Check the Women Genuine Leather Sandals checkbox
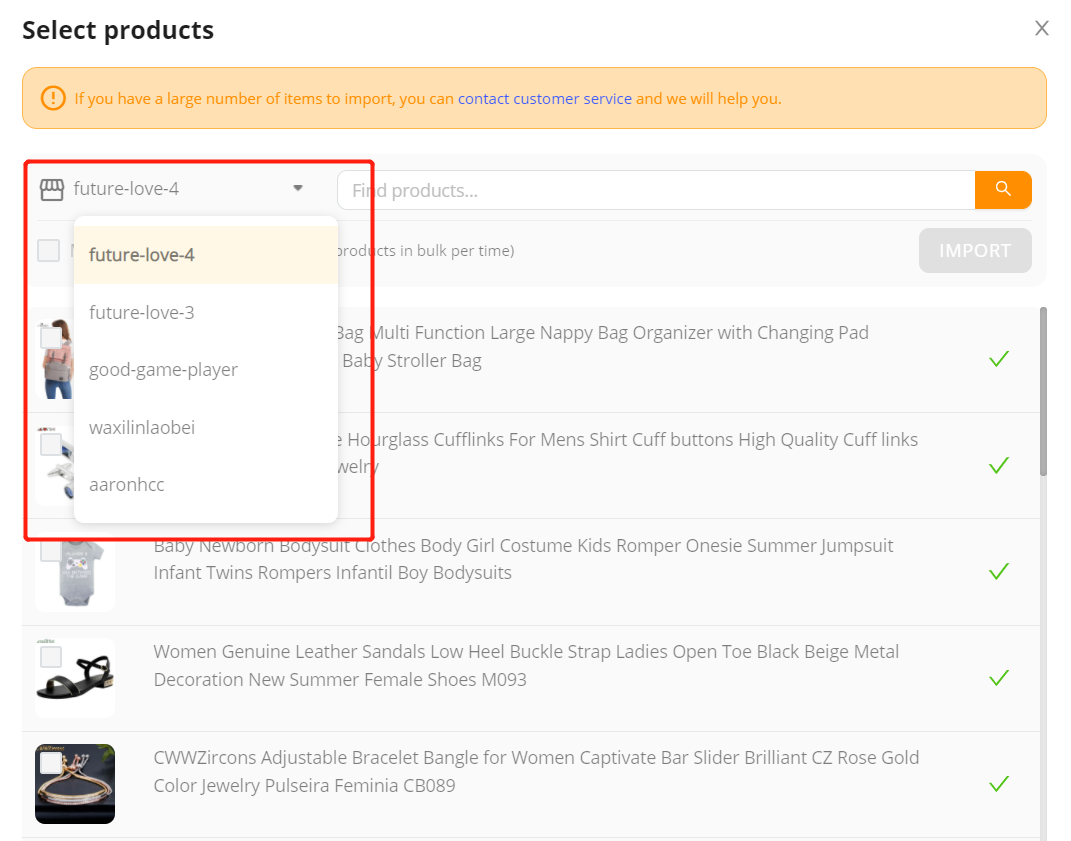Image resolution: width=1071 pixels, height=841 pixels. tap(51, 657)
